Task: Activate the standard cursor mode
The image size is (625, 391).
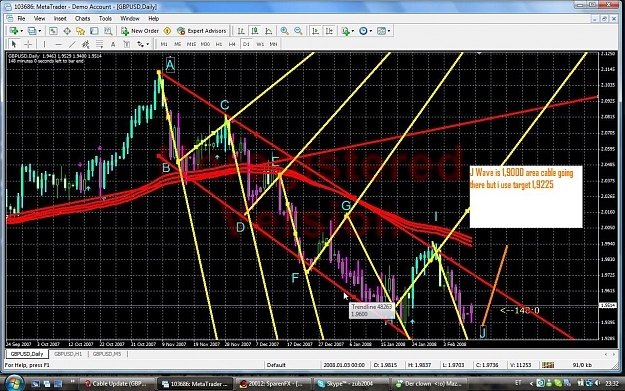Action: [14, 44]
